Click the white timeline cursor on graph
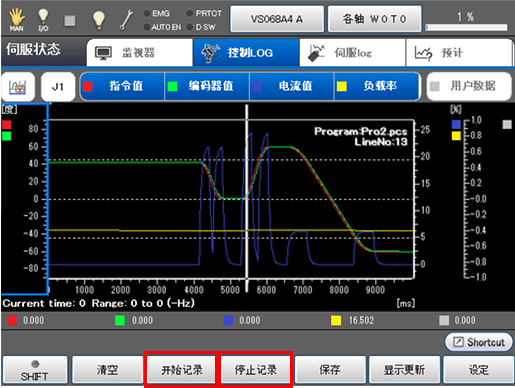 247,198
